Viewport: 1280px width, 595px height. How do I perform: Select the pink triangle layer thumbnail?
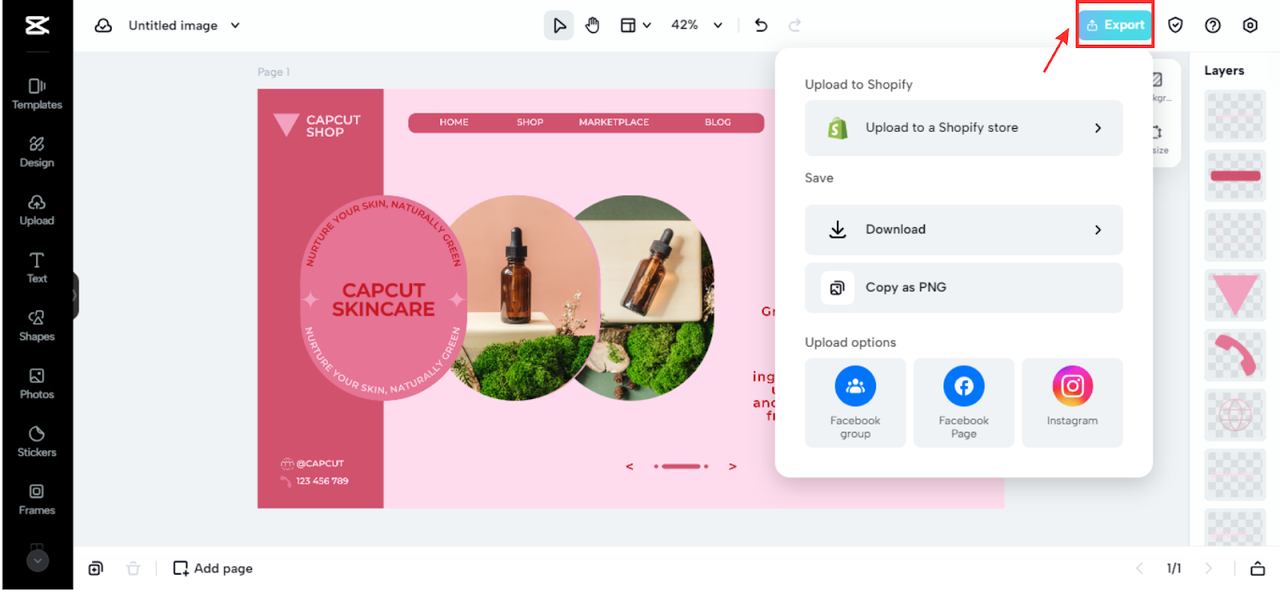pyautogui.click(x=1235, y=295)
